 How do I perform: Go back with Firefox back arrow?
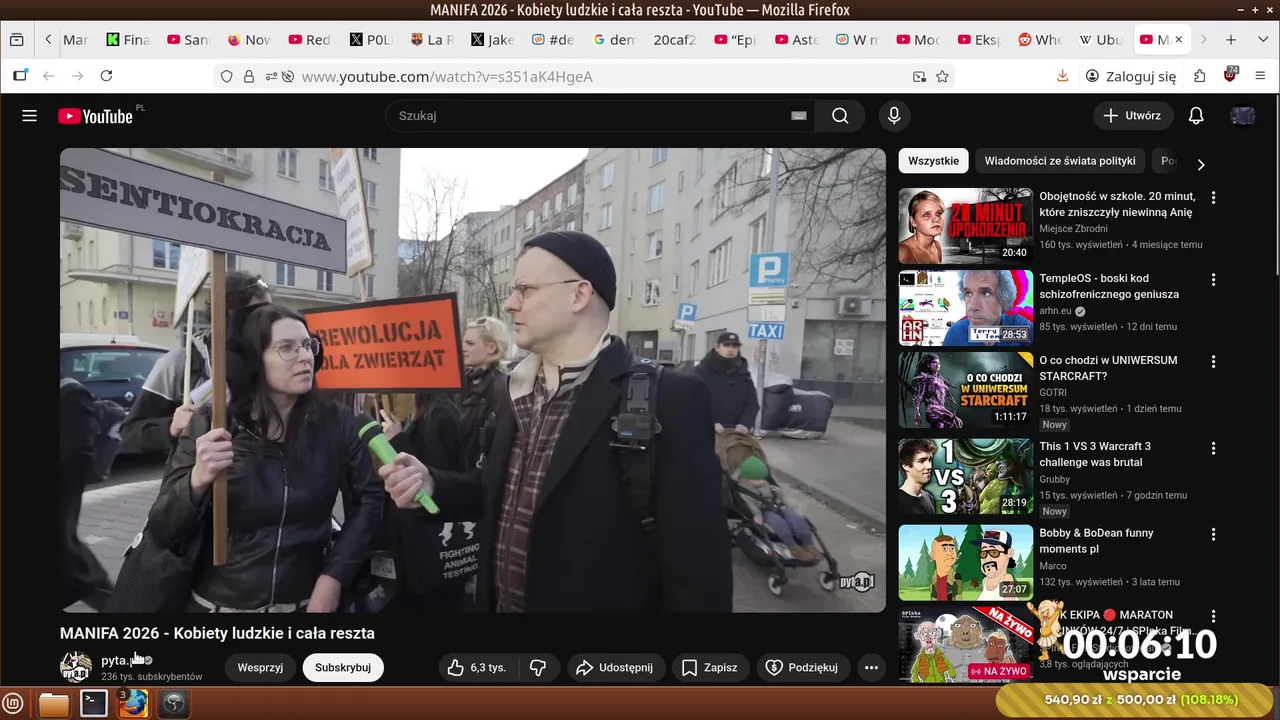pyautogui.click(x=48, y=76)
